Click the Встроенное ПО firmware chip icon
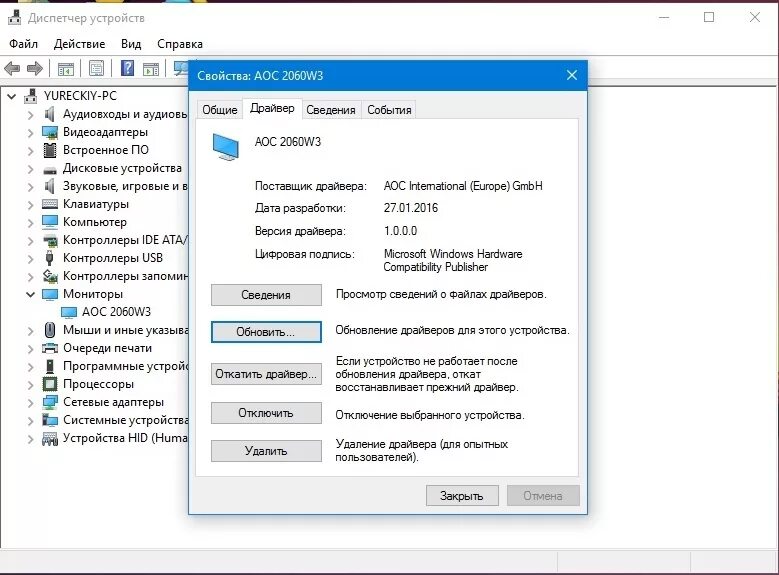The width and height of the screenshot is (779, 575). (50, 150)
